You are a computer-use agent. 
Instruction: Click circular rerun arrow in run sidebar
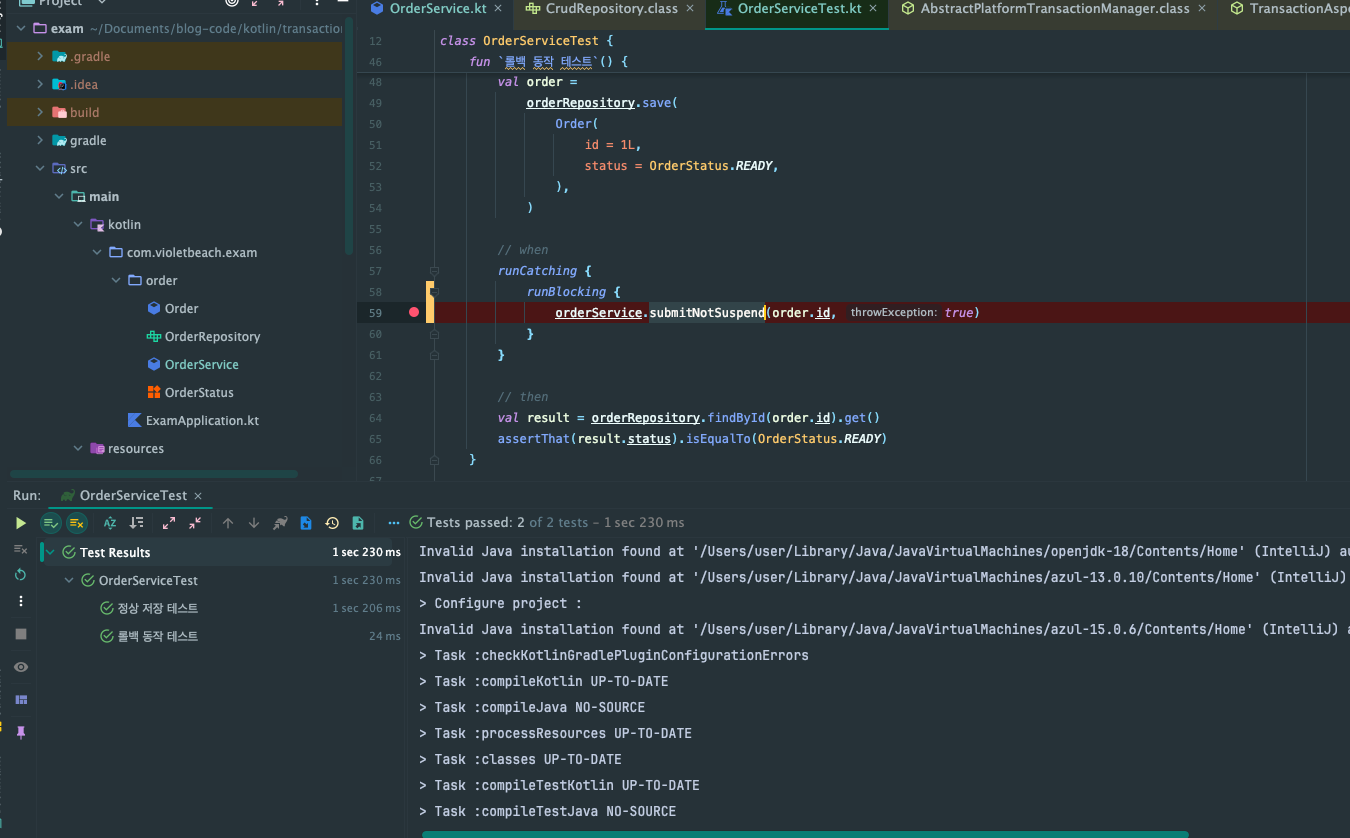(21, 575)
